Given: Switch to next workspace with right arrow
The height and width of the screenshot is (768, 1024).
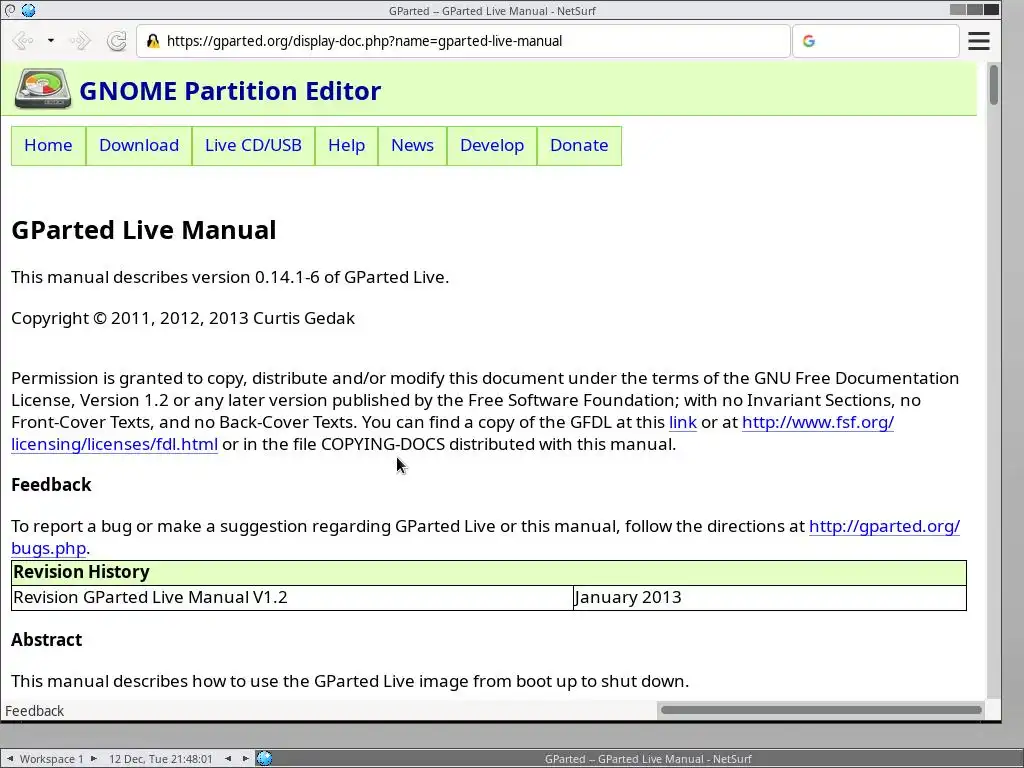Looking at the screenshot, I should [x=93, y=758].
